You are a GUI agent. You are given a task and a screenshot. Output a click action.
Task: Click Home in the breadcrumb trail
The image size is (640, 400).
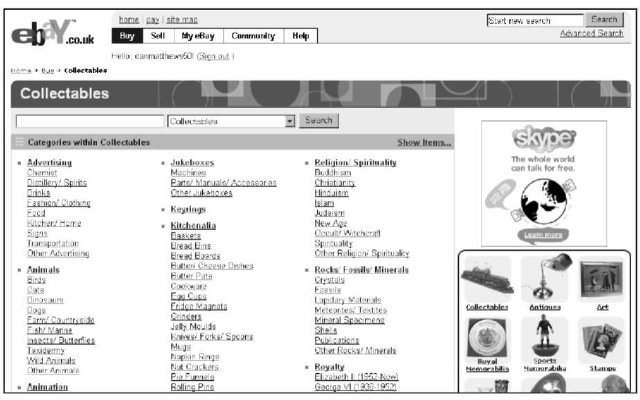pyautogui.click(x=21, y=71)
